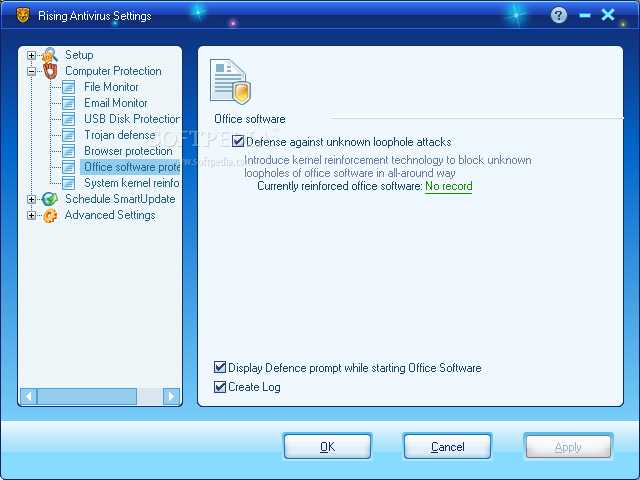Click the Computer Protection glove icon
The width and height of the screenshot is (640, 480).
click(x=50, y=71)
